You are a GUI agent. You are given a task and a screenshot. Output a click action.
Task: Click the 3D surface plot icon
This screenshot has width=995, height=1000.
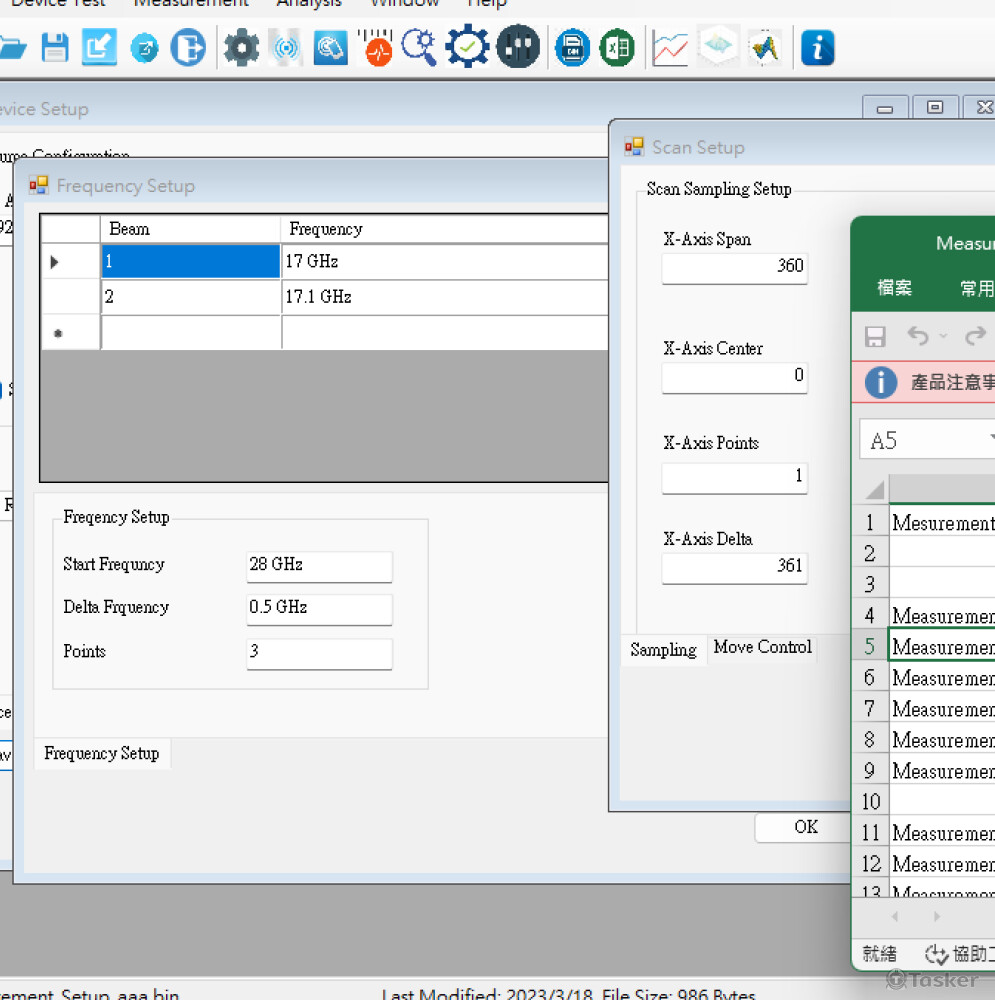(x=718, y=46)
